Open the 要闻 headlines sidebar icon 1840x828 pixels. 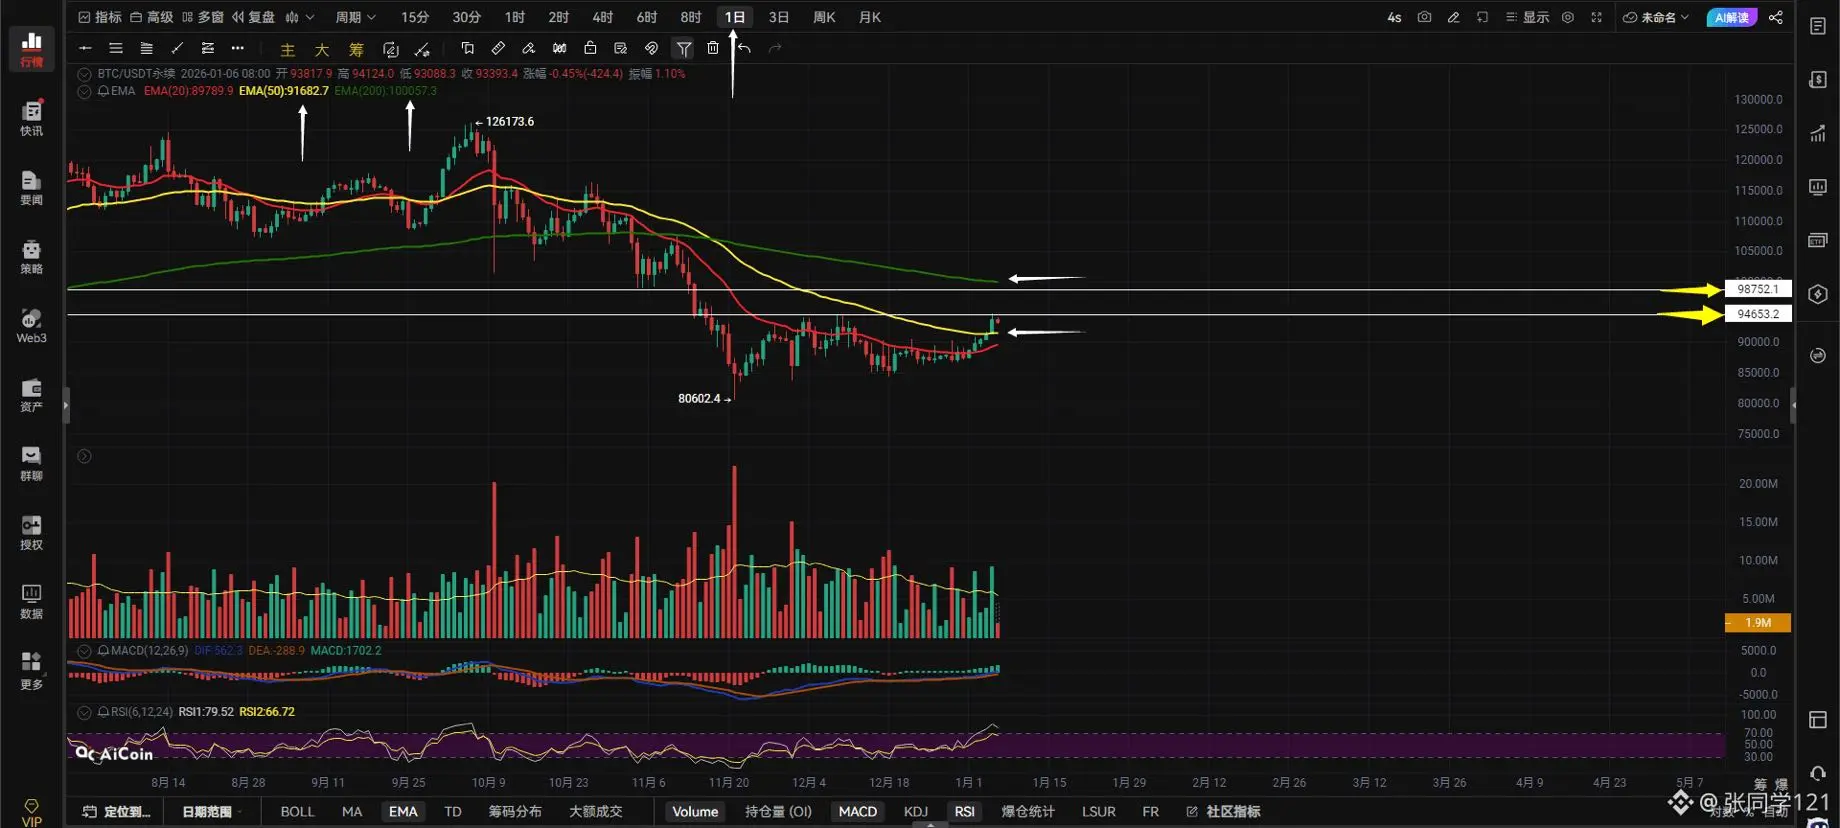point(31,187)
